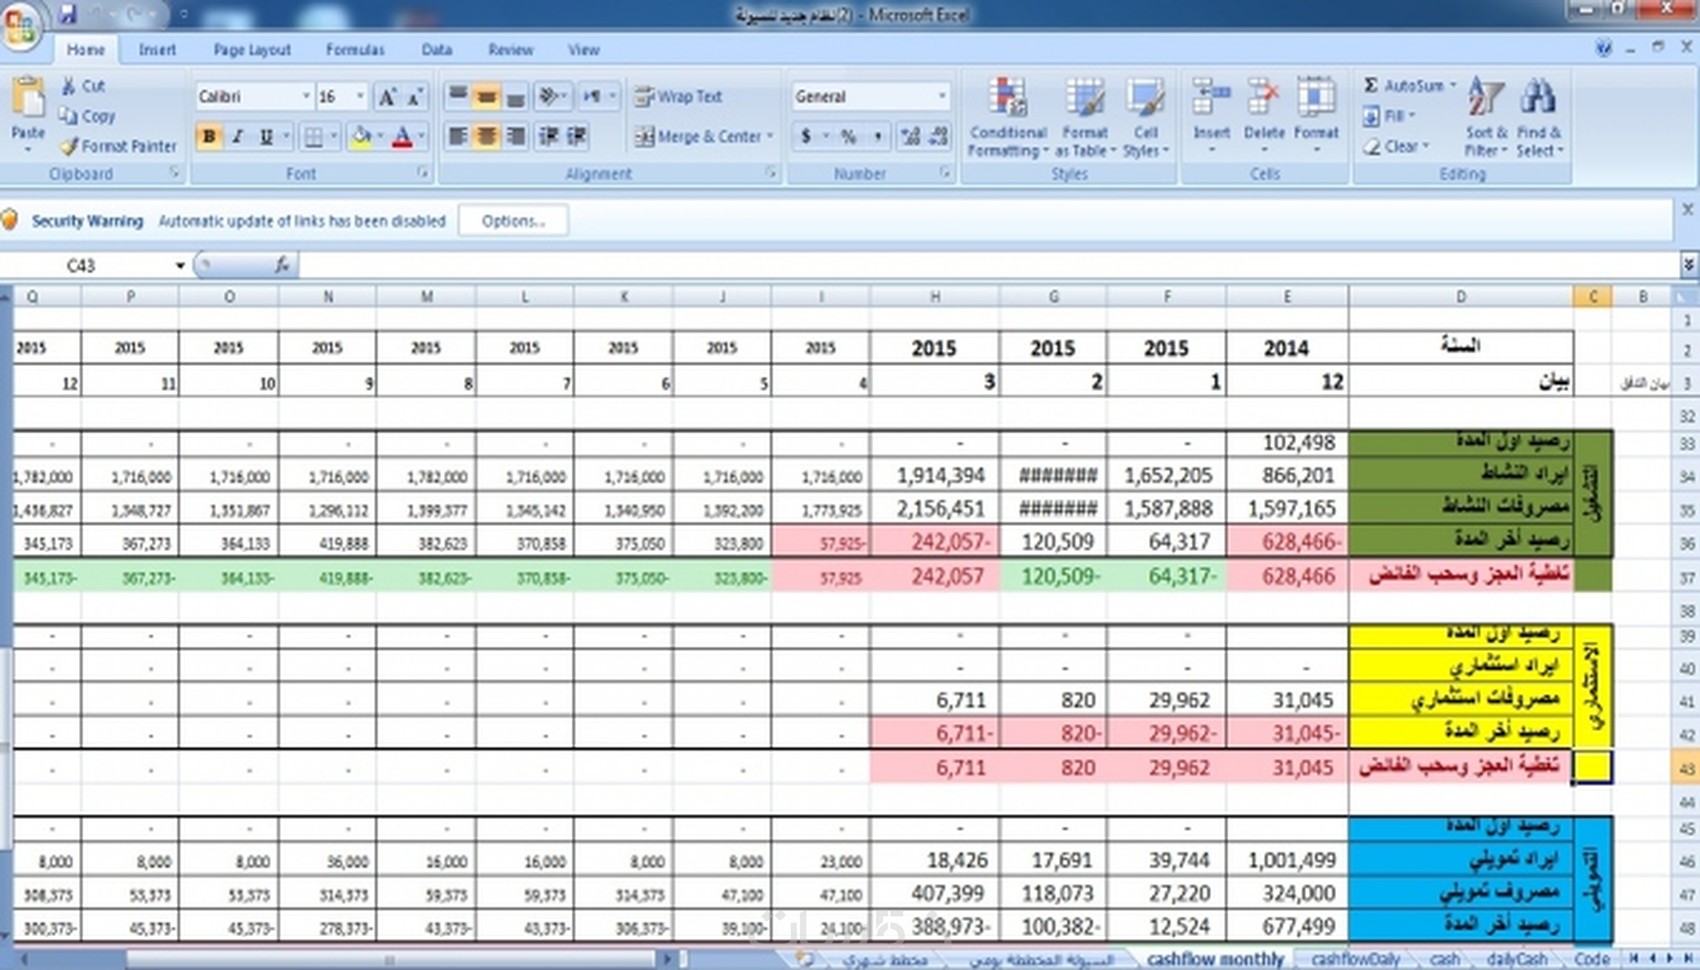
Task: Click the Delete cells icon
Action: click(x=1264, y=98)
